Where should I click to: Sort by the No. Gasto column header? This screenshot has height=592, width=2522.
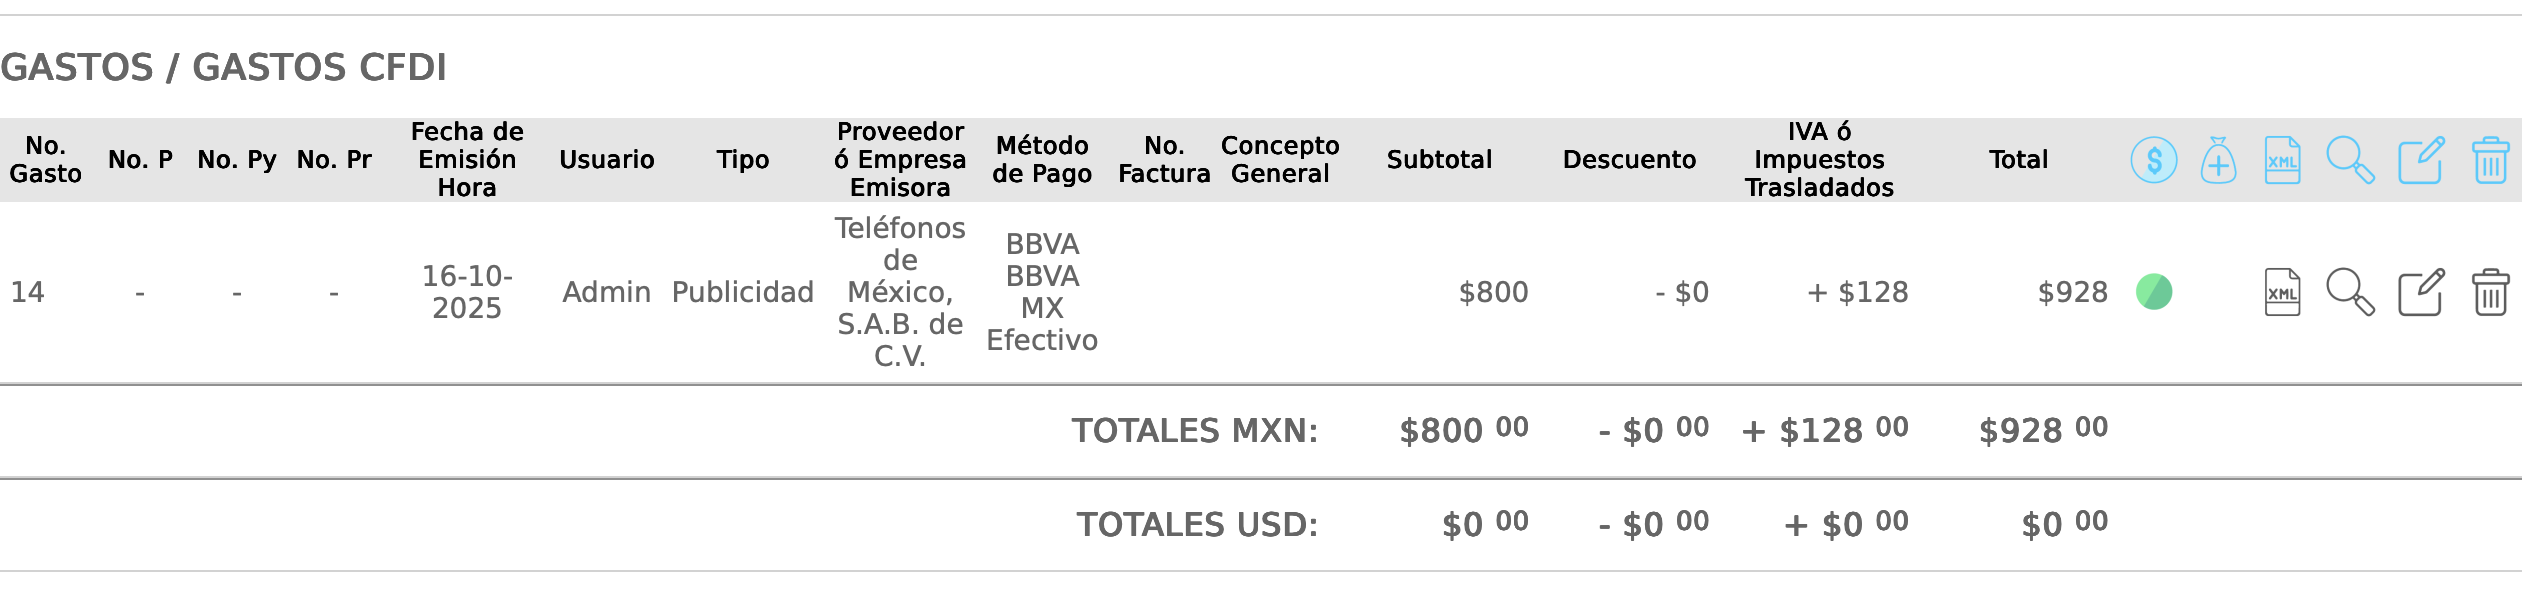(x=45, y=160)
